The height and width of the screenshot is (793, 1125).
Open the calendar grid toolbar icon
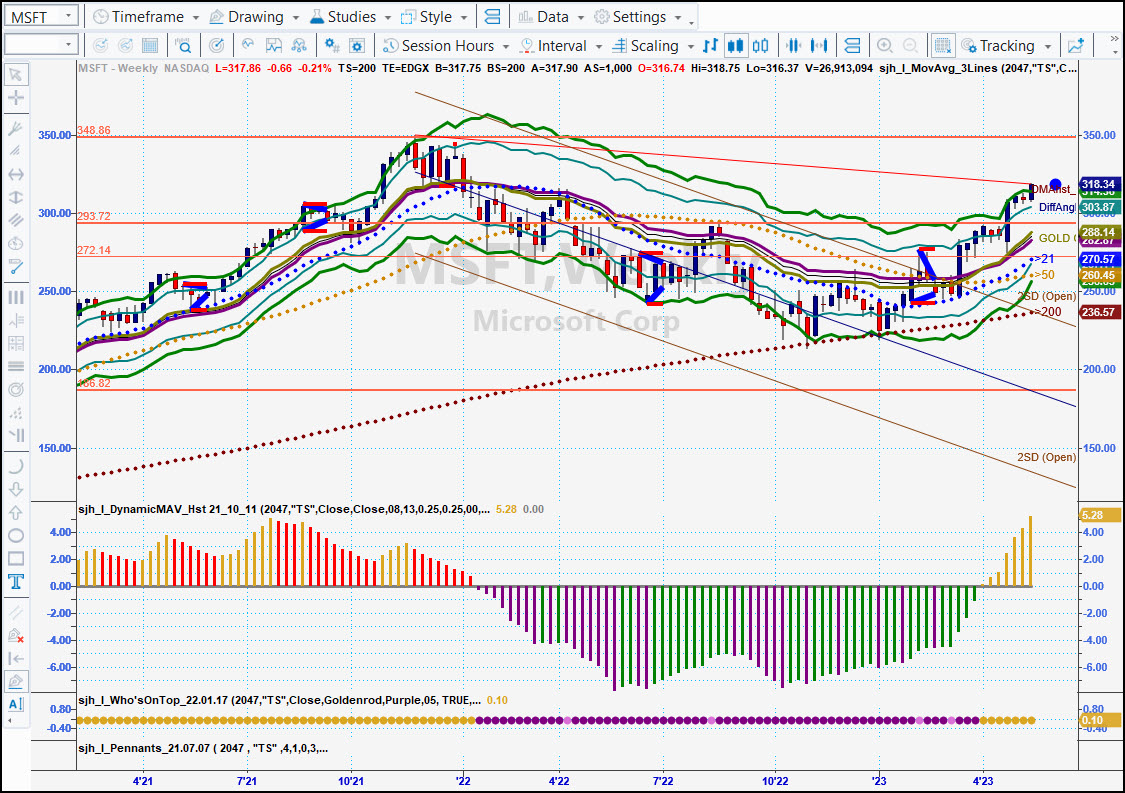coord(150,46)
